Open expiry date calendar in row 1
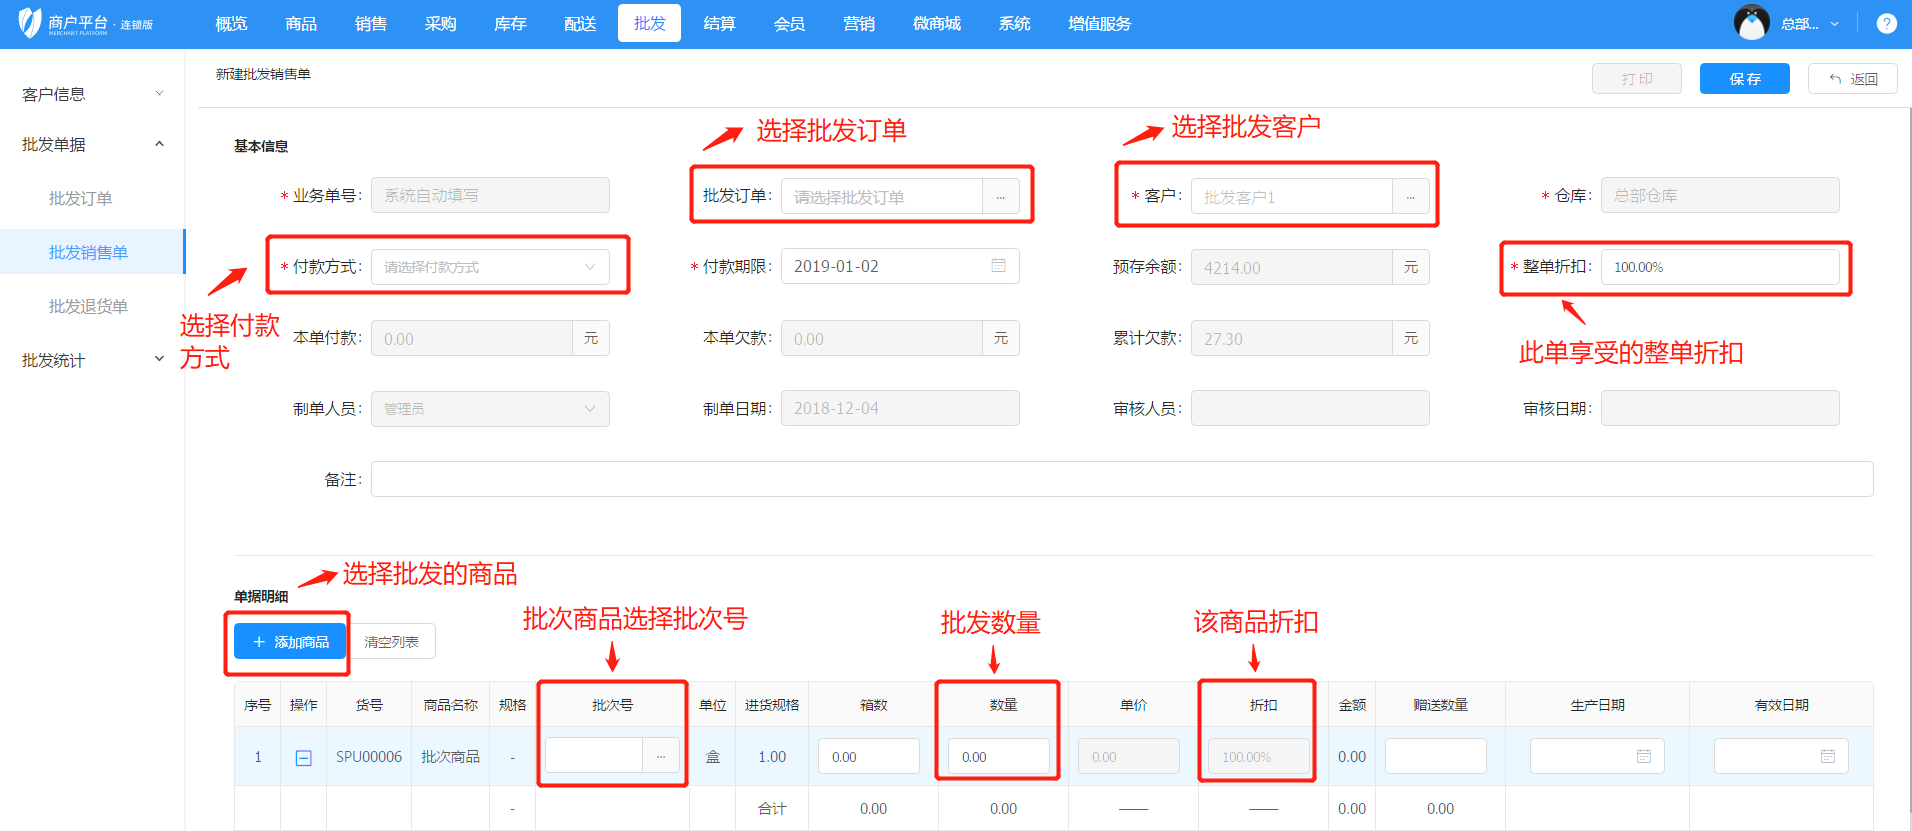 [x=1827, y=757]
